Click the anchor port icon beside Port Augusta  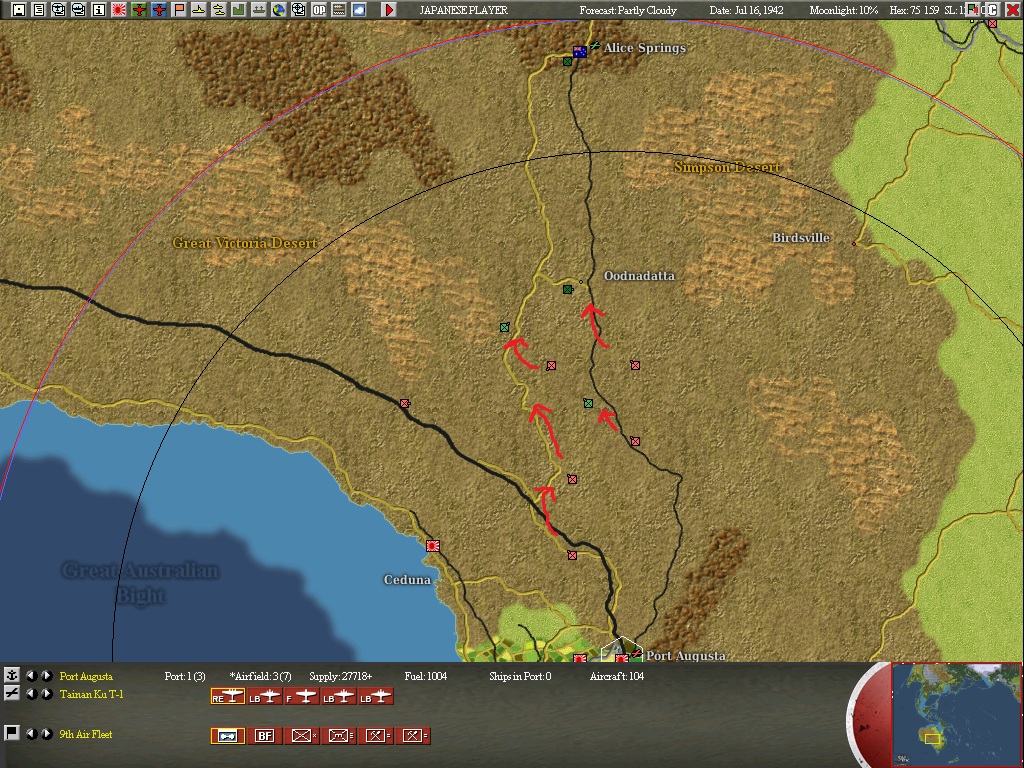tap(11, 675)
